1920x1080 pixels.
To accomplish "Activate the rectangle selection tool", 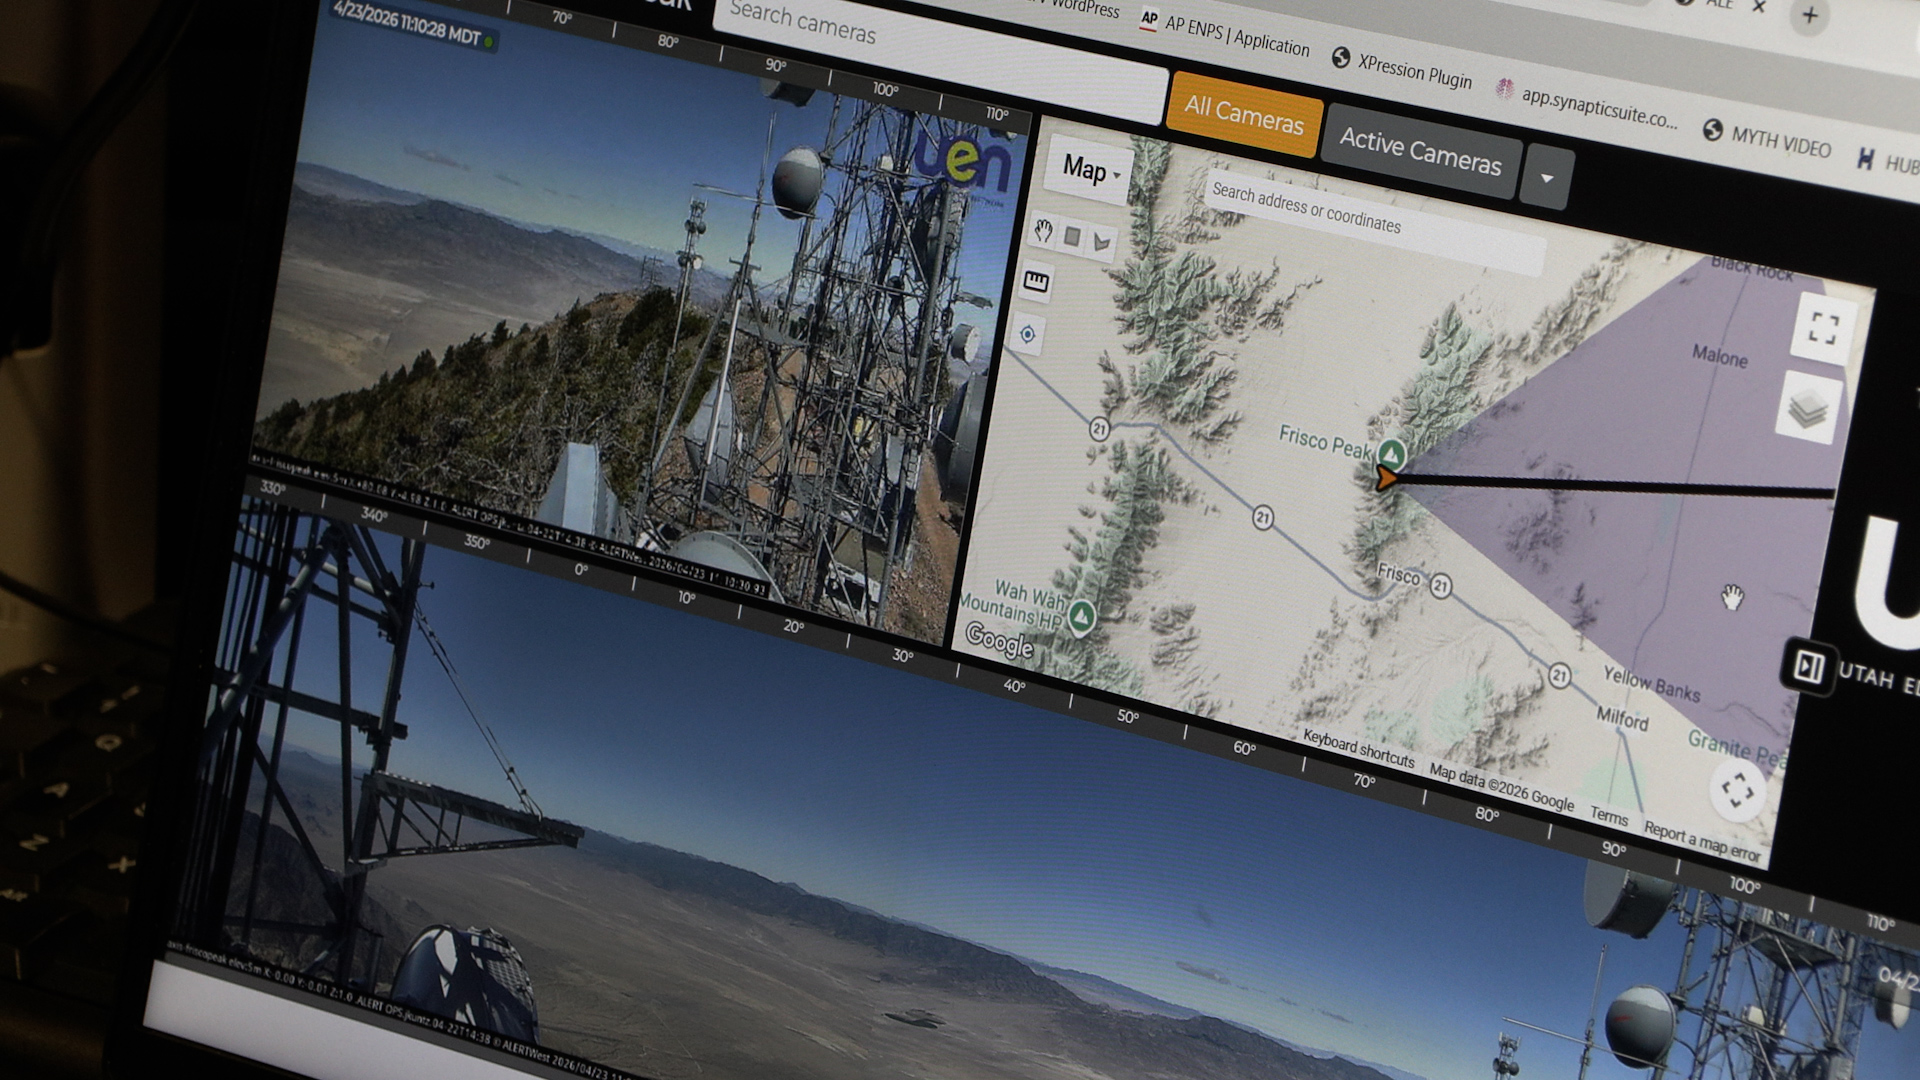I will [x=1072, y=237].
